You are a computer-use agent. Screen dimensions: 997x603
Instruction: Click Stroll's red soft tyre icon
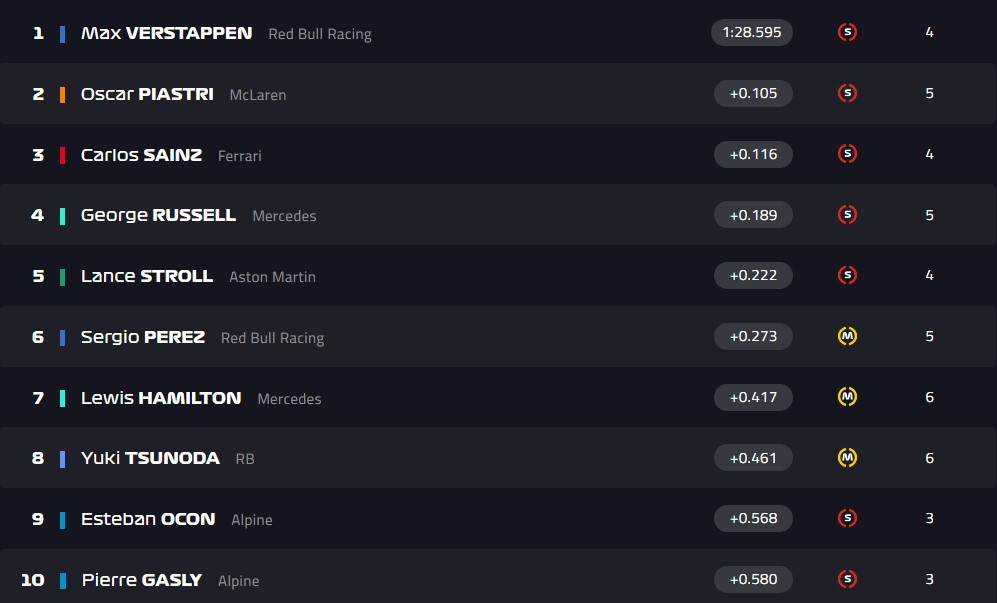point(847,275)
